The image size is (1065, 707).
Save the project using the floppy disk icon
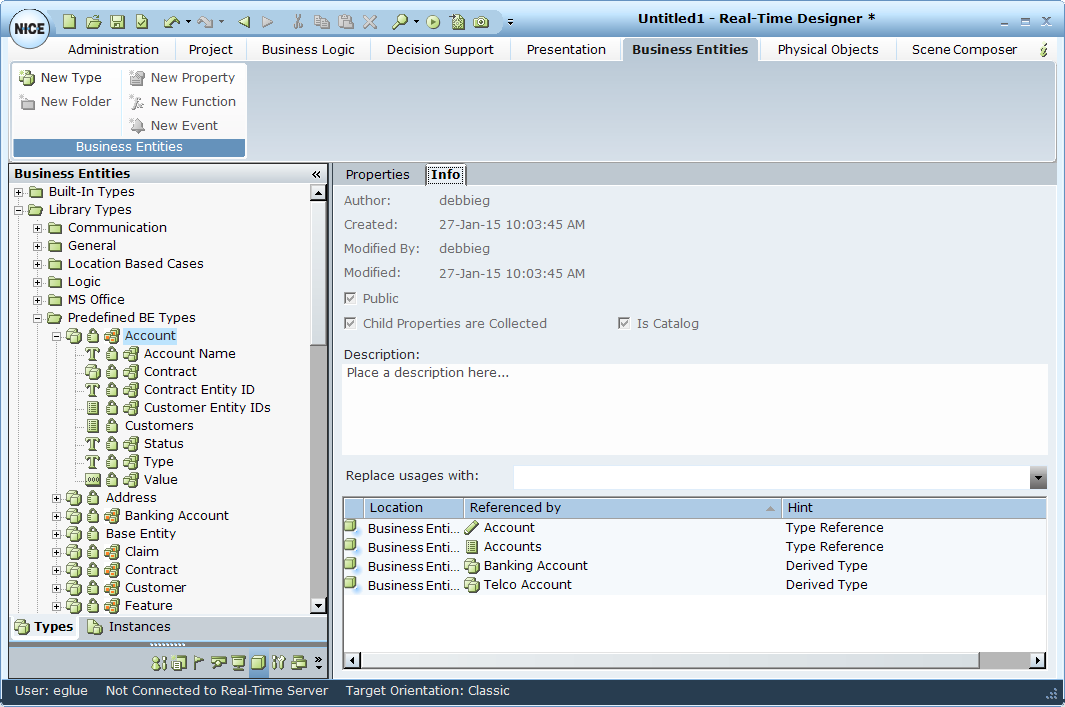[x=117, y=21]
